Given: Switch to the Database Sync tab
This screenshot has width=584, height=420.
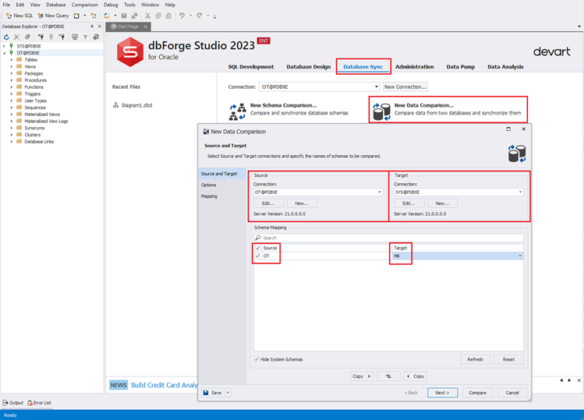Looking at the screenshot, I should click(363, 67).
